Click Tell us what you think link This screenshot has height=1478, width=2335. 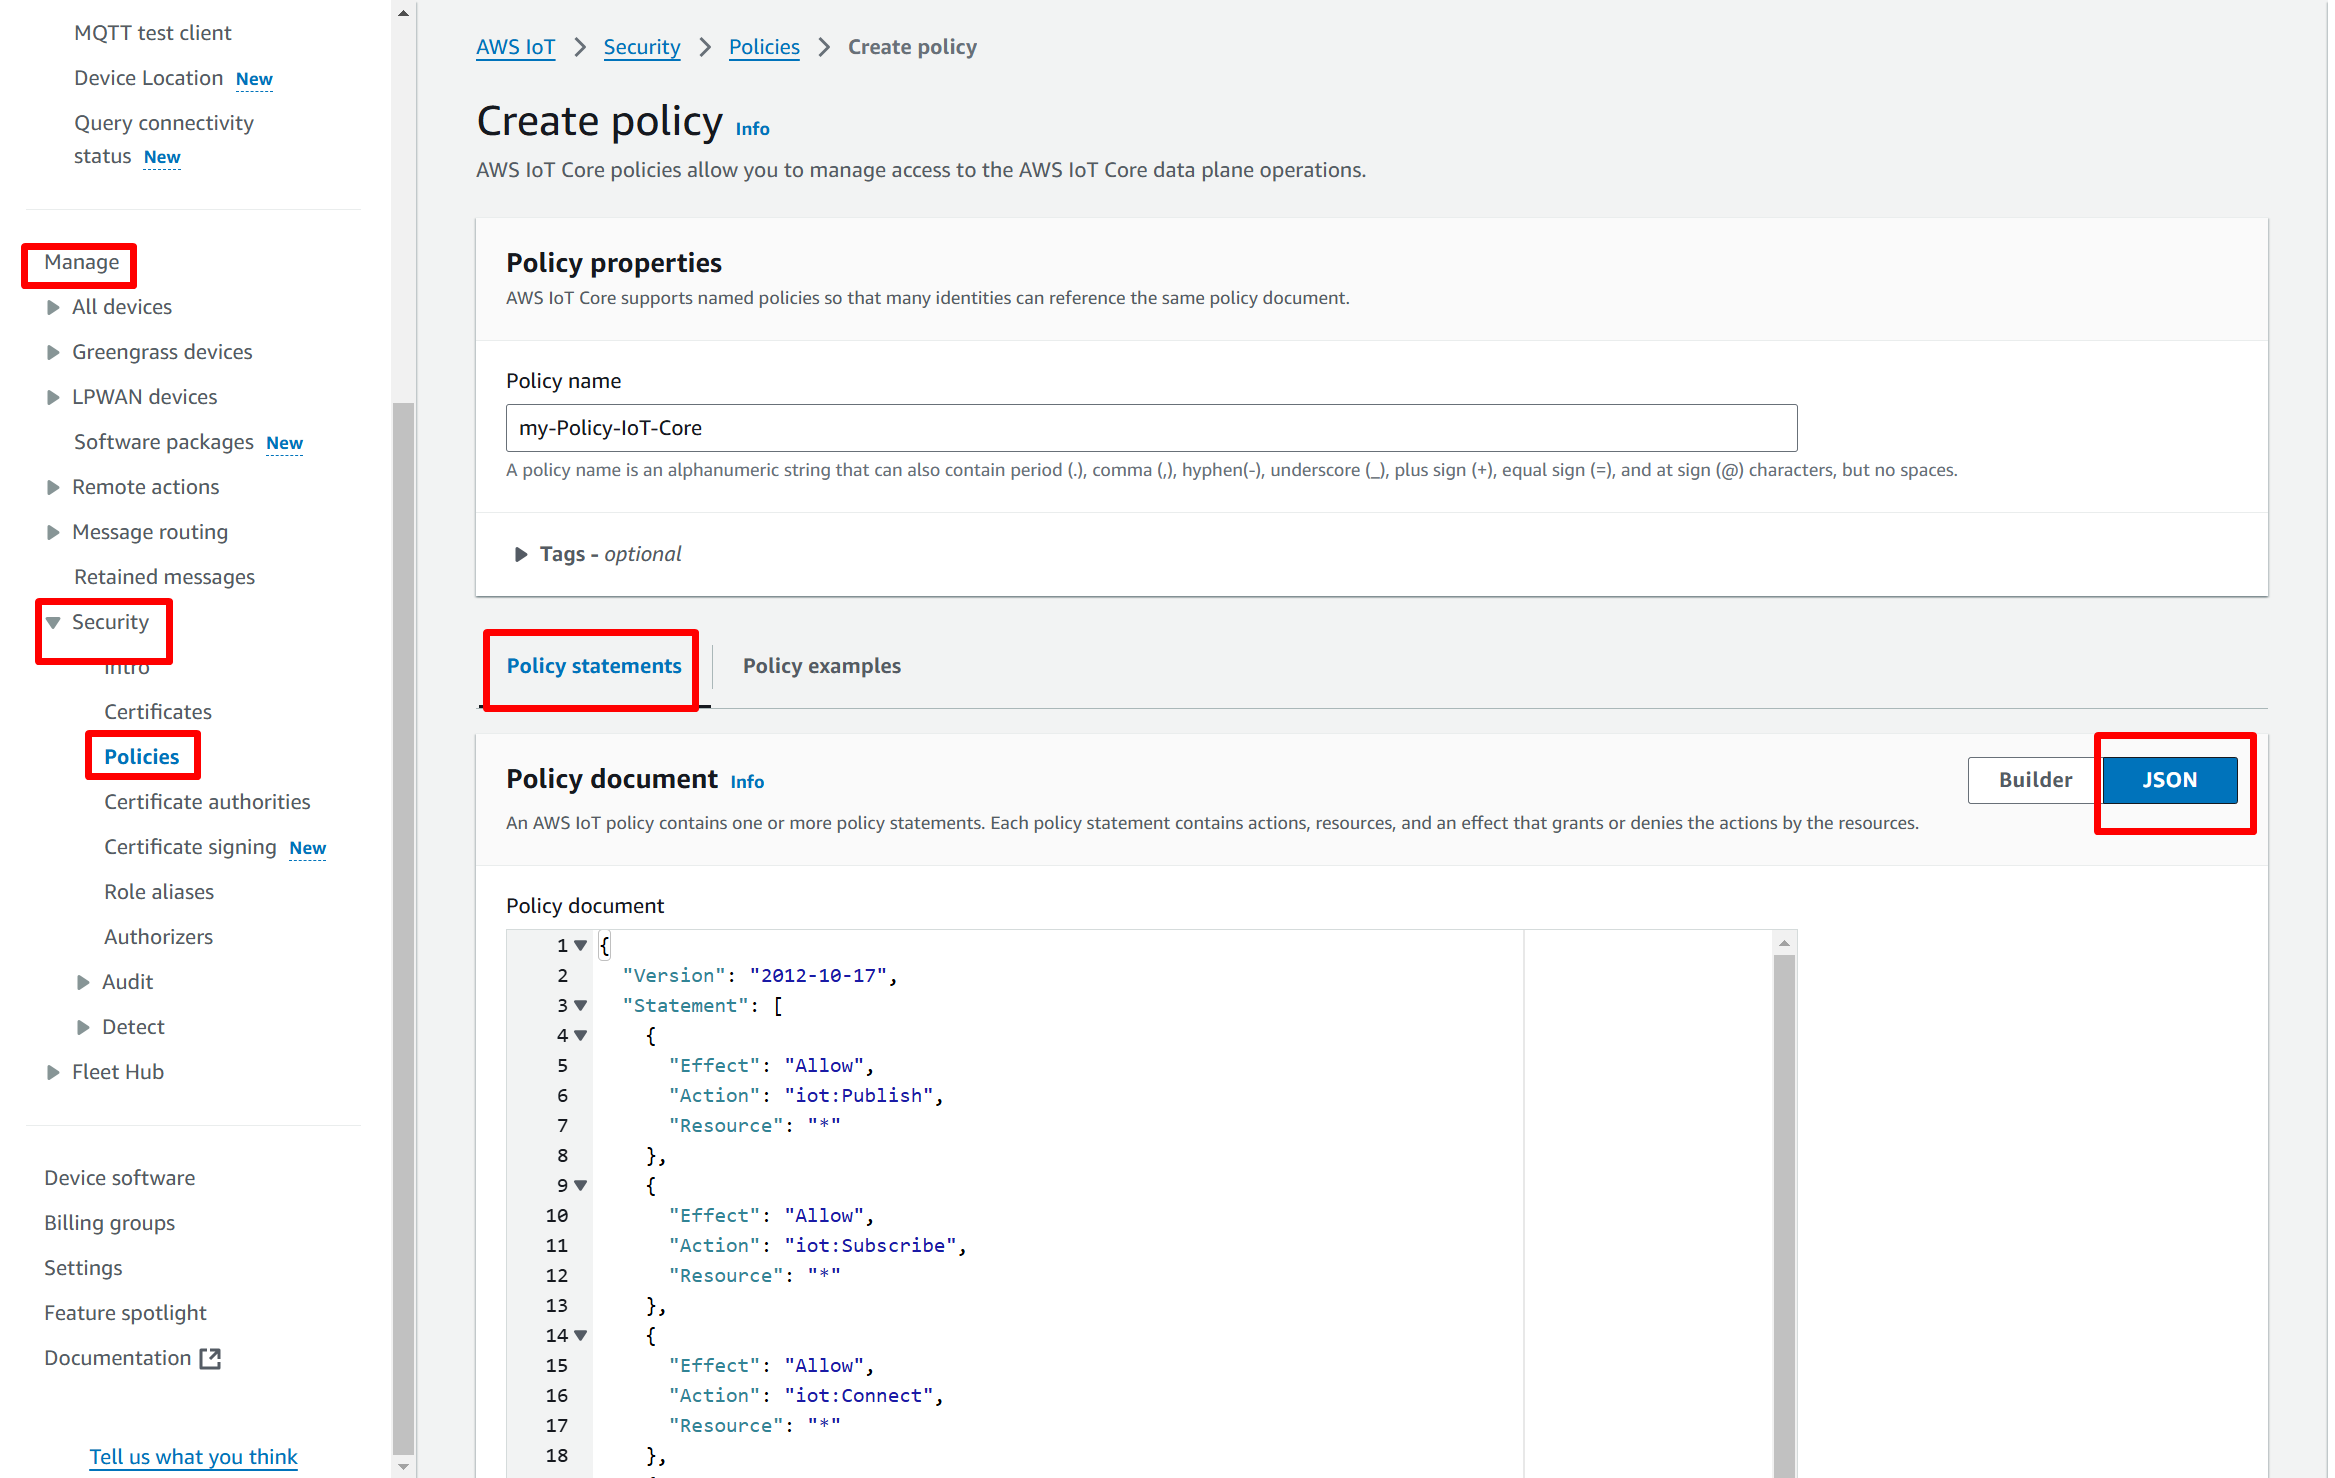coord(193,1457)
